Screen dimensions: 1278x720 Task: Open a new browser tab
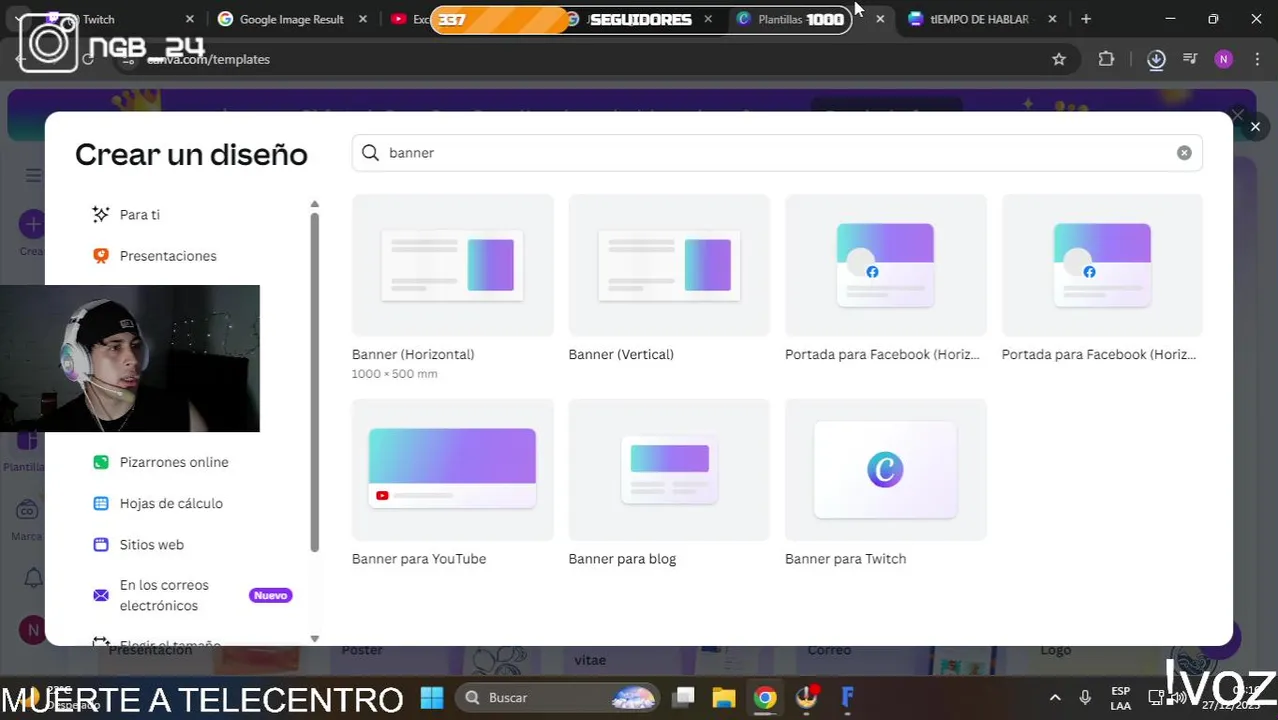[x=1086, y=19]
